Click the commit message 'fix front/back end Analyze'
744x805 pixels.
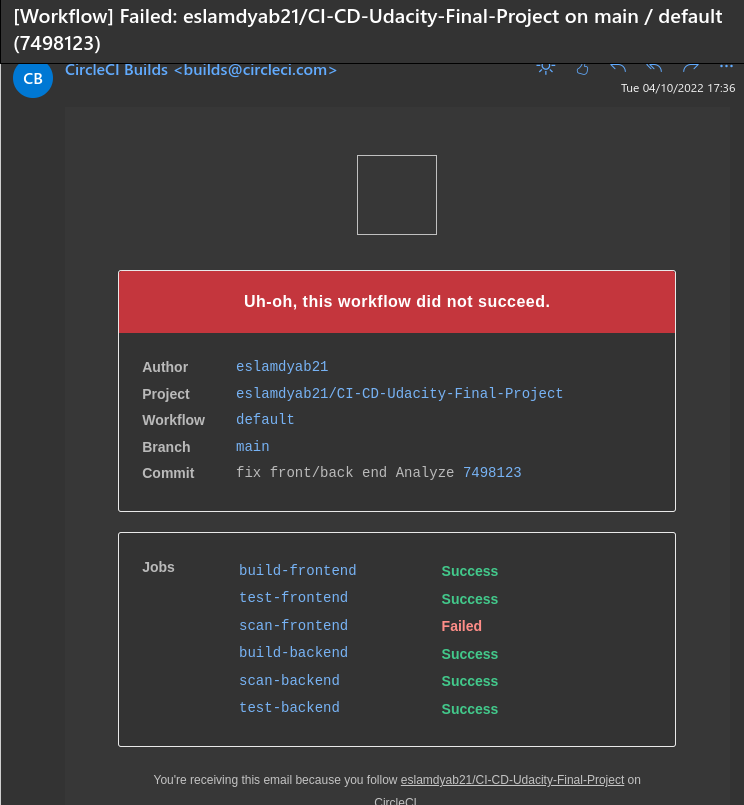click(x=345, y=472)
